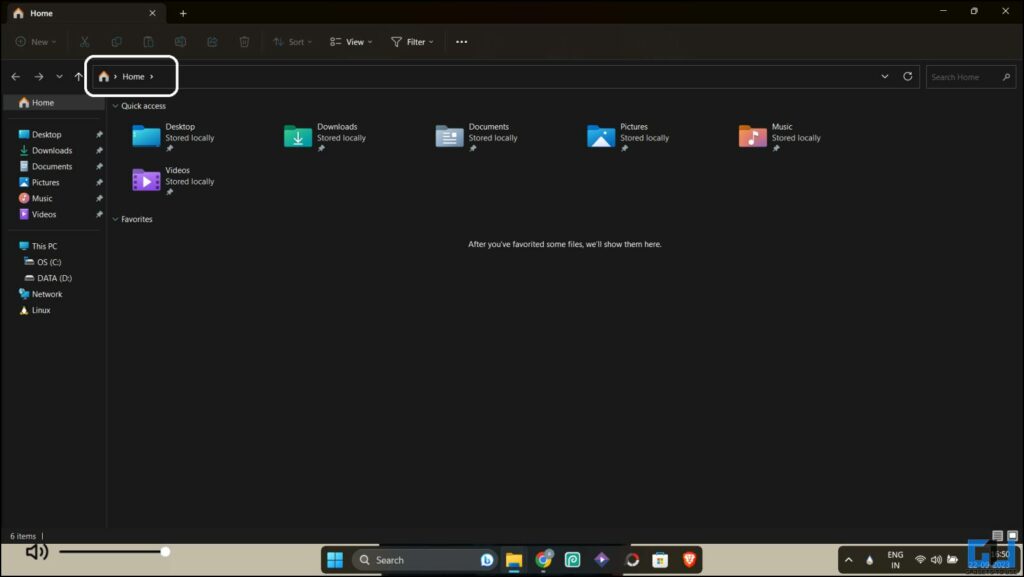The image size is (1024, 577).
Task: Select the Rename icon in the toolbar
Action: [180, 41]
